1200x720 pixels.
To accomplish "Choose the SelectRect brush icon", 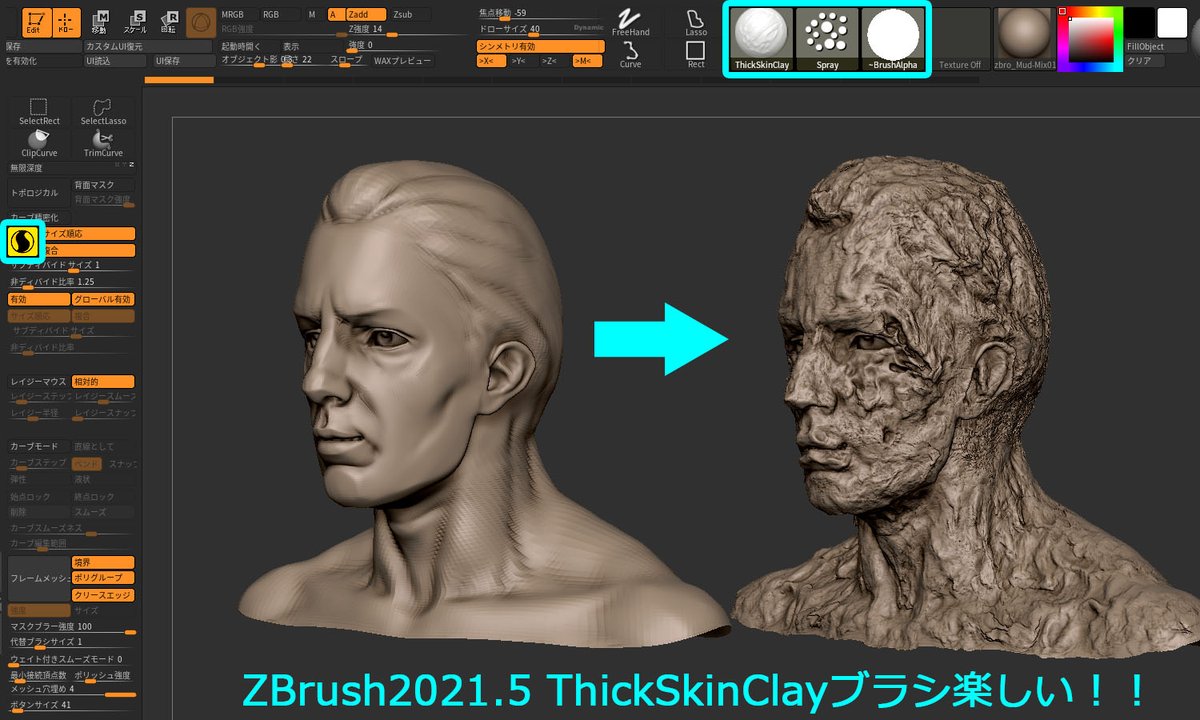I will [39, 112].
